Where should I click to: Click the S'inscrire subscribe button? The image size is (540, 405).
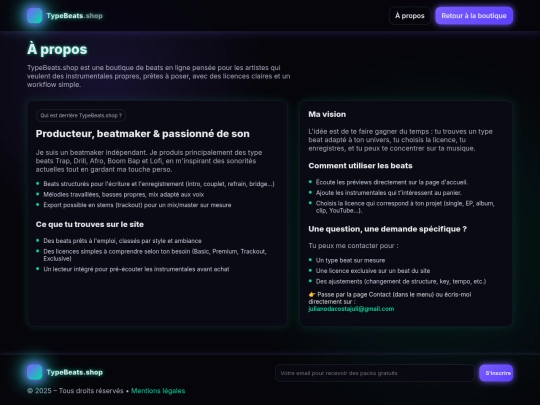point(496,373)
